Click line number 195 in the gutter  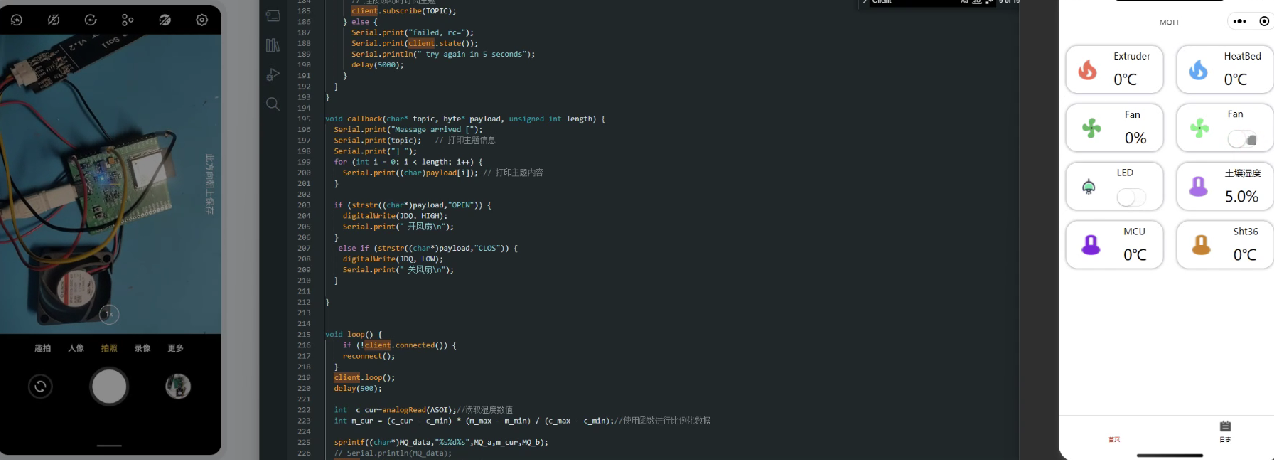tap(303, 119)
